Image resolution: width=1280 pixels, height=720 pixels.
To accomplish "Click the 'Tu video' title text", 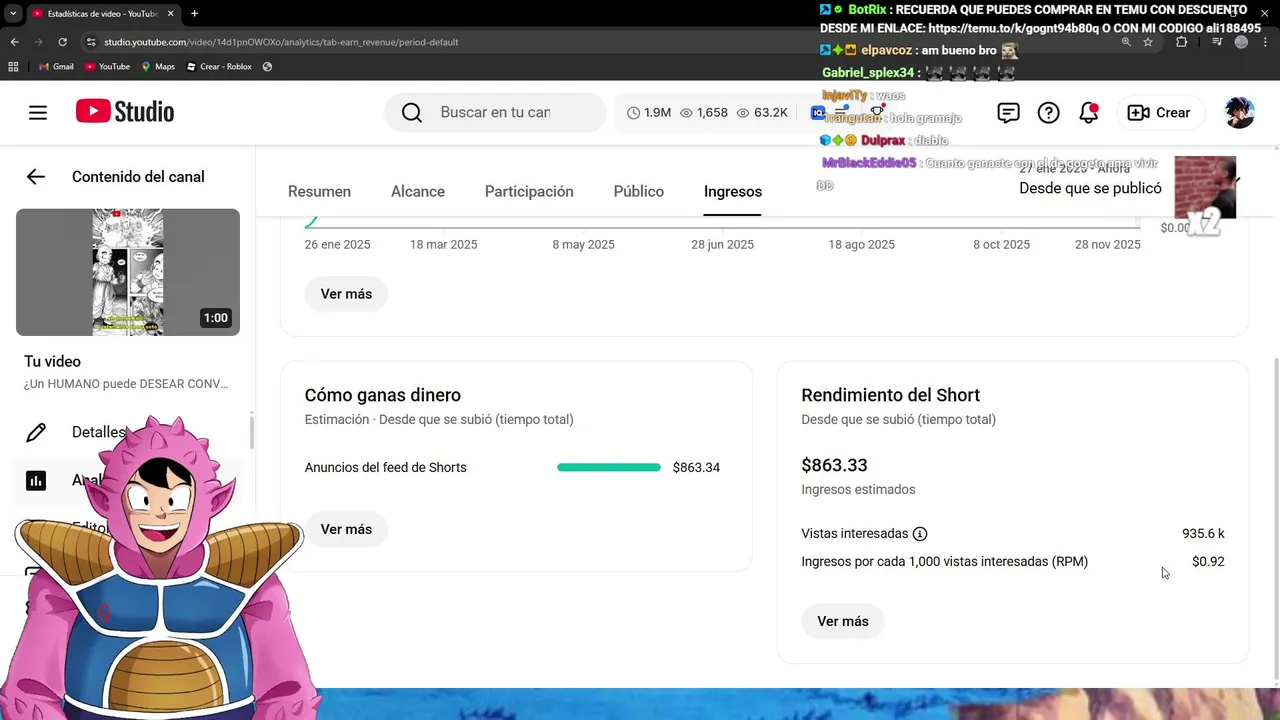I will (x=53, y=362).
